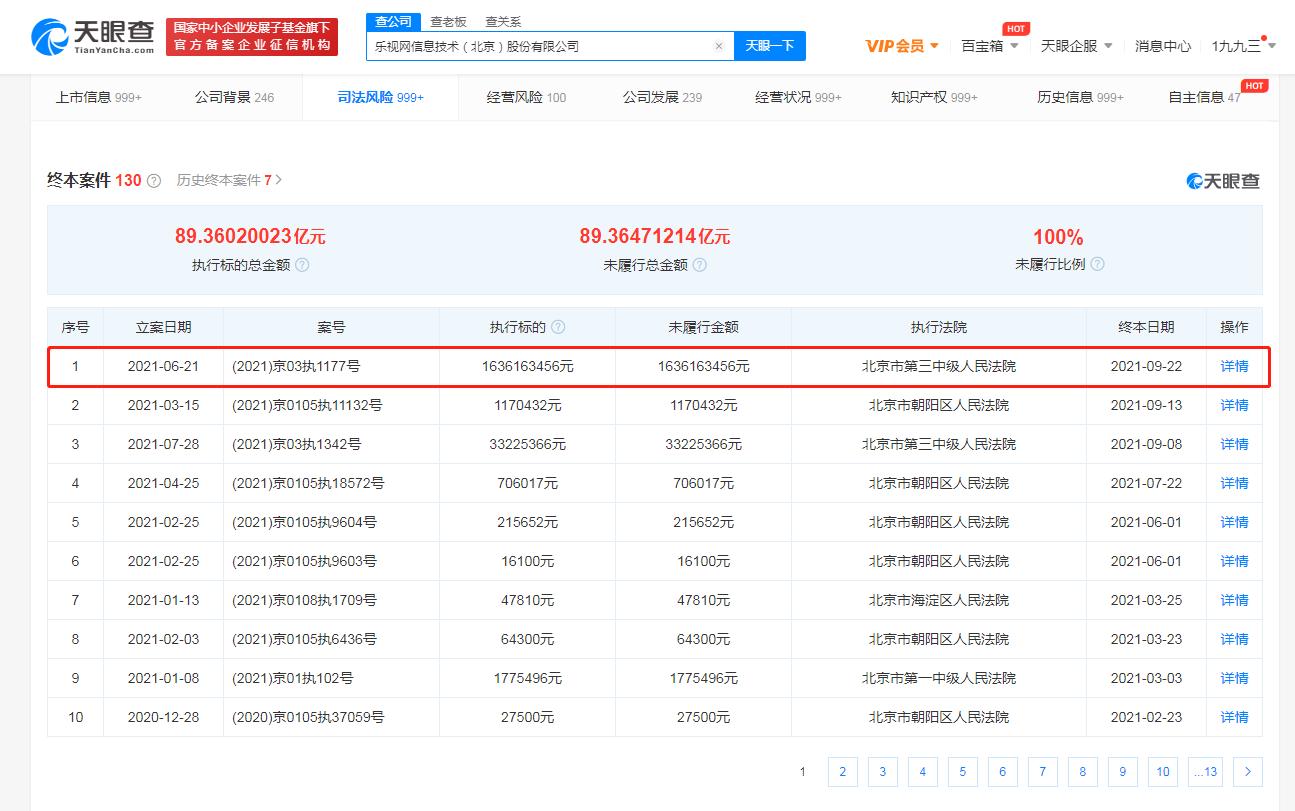This screenshot has height=811, width=1295.
Task: View 详情 for case (2021)京0105执6436号
Action: click(x=1234, y=639)
